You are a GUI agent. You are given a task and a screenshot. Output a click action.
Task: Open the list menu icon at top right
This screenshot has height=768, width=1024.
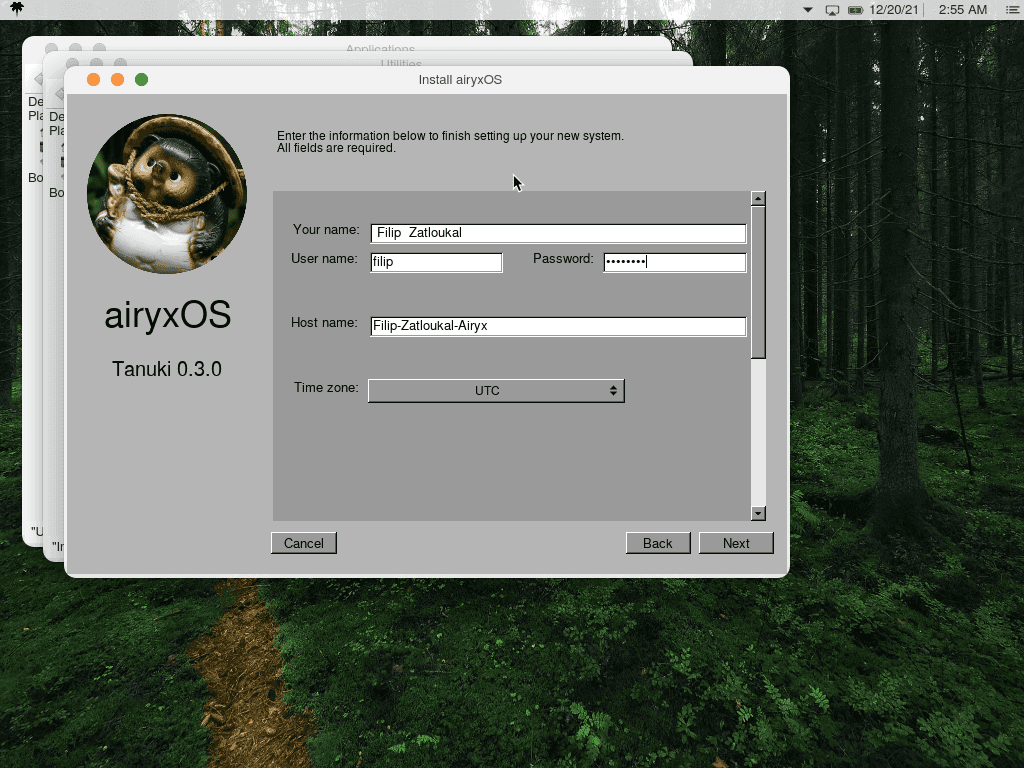click(x=1012, y=10)
